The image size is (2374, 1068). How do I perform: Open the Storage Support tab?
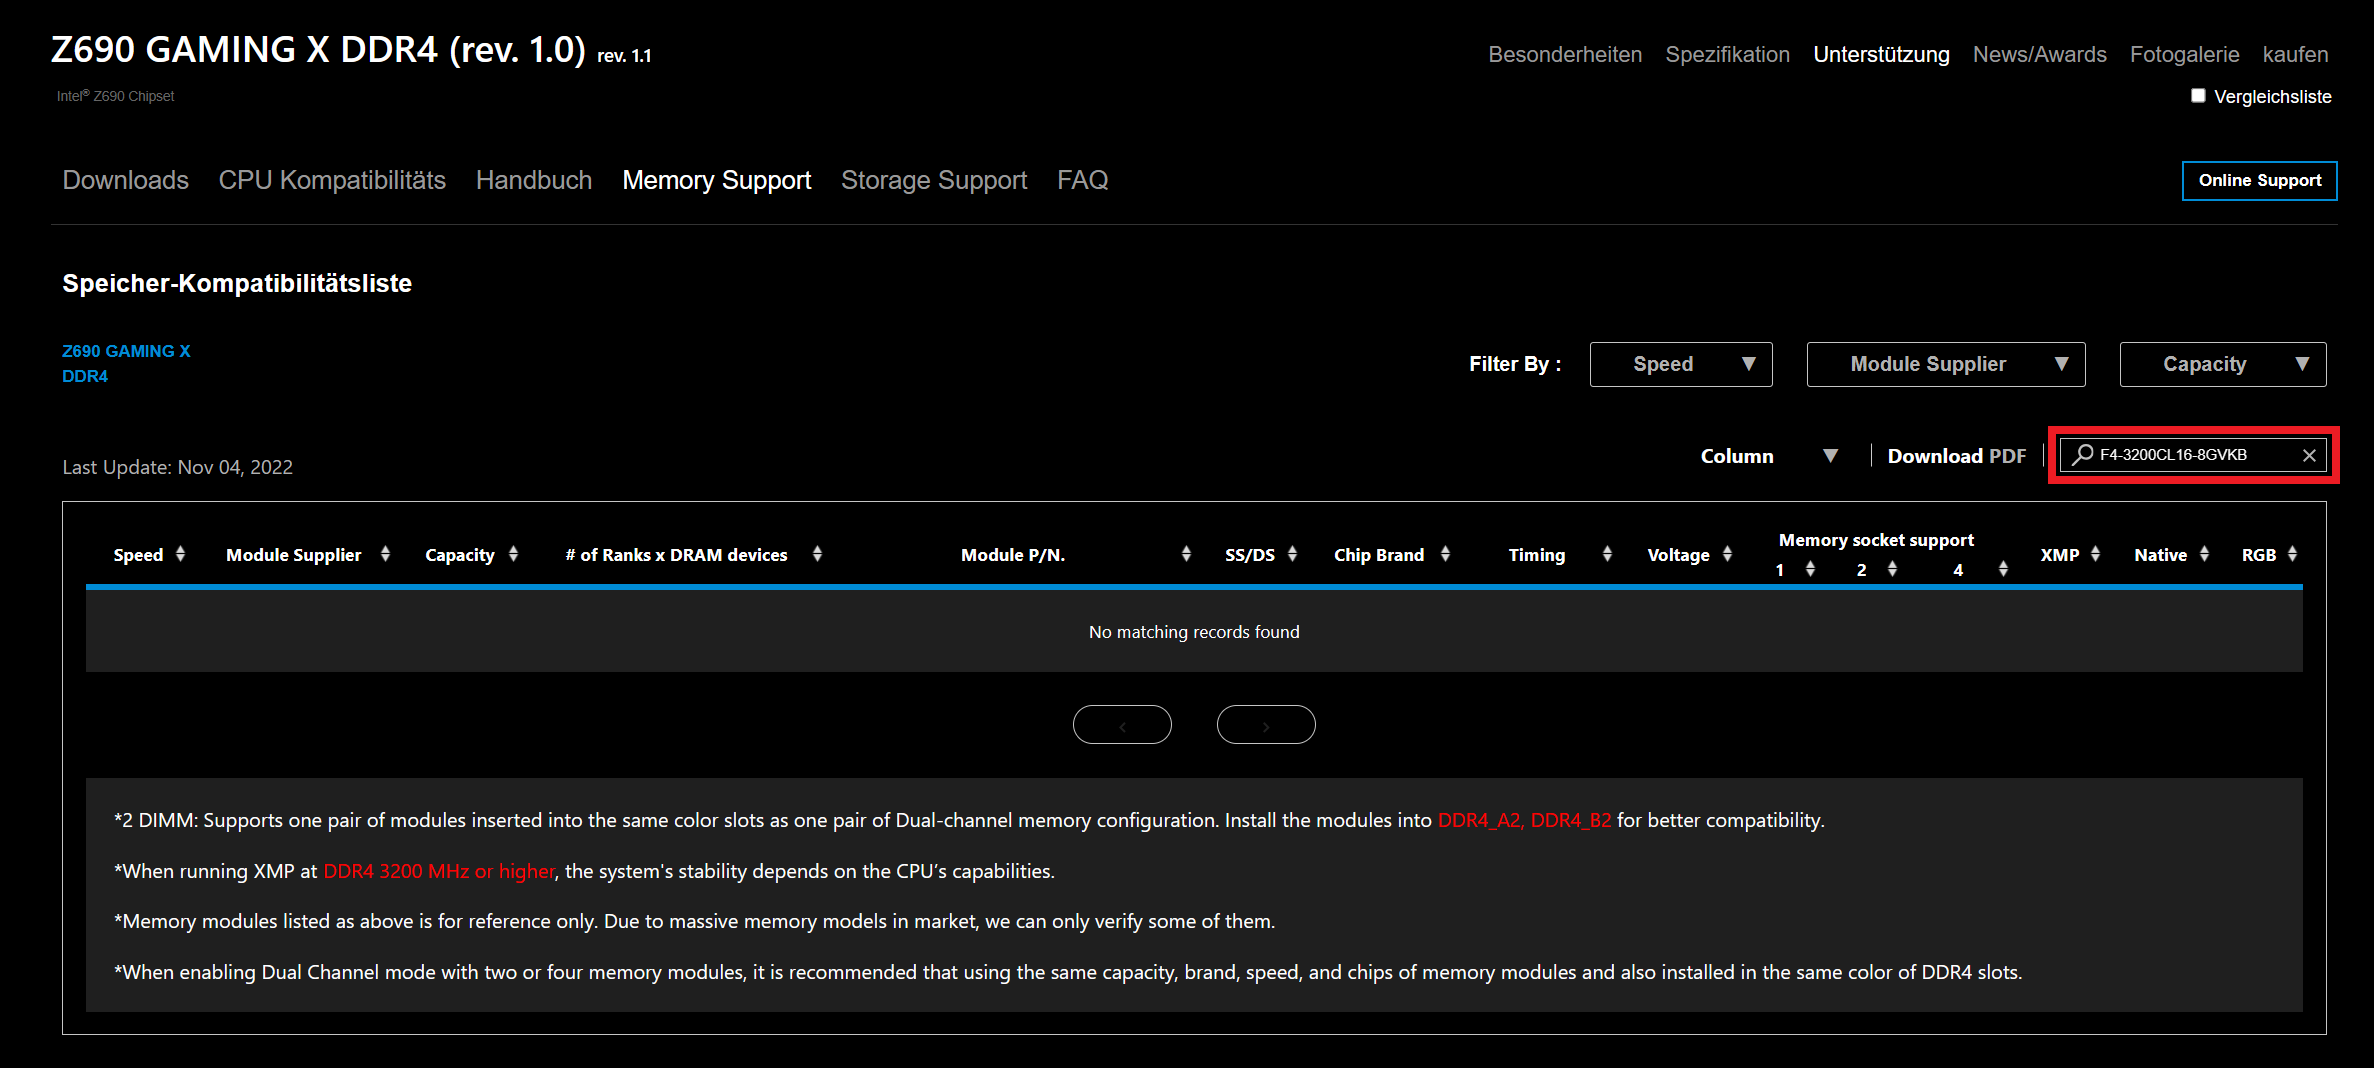click(x=934, y=180)
